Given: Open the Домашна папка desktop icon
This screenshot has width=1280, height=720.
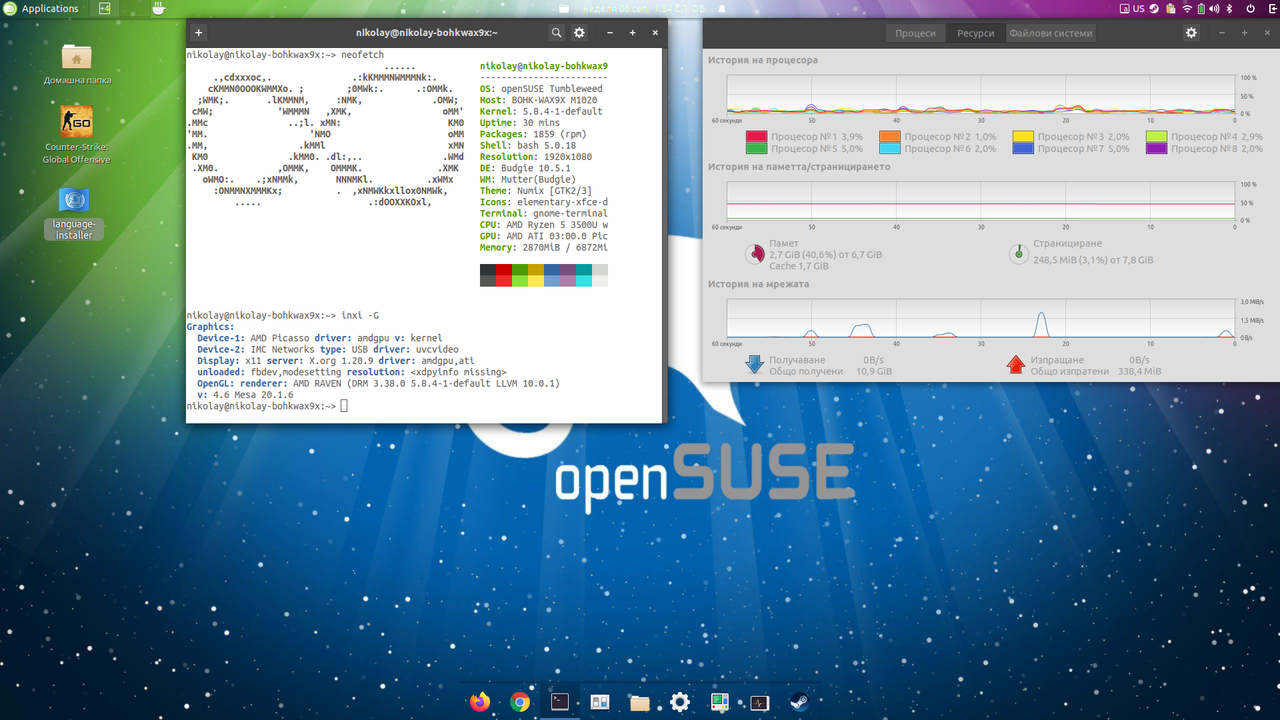Looking at the screenshot, I should click(x=77, y=63).
